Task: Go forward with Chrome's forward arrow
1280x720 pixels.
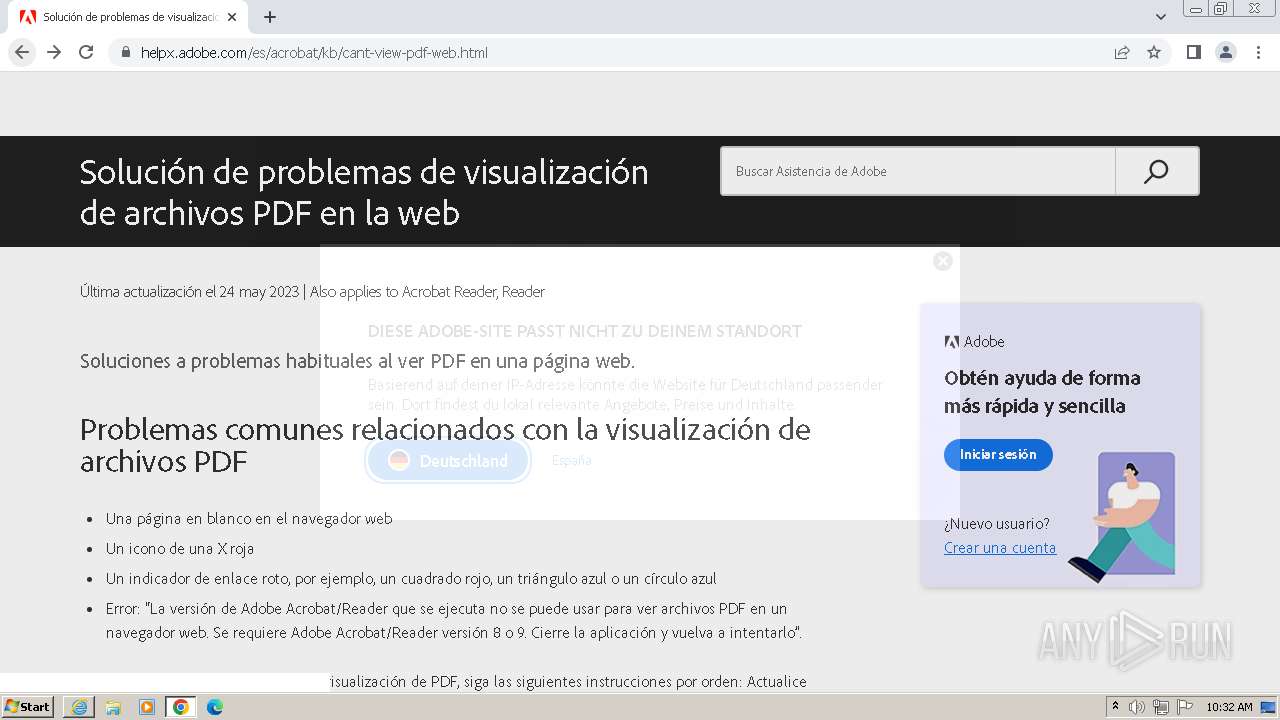Action: [x=54, y=52]
